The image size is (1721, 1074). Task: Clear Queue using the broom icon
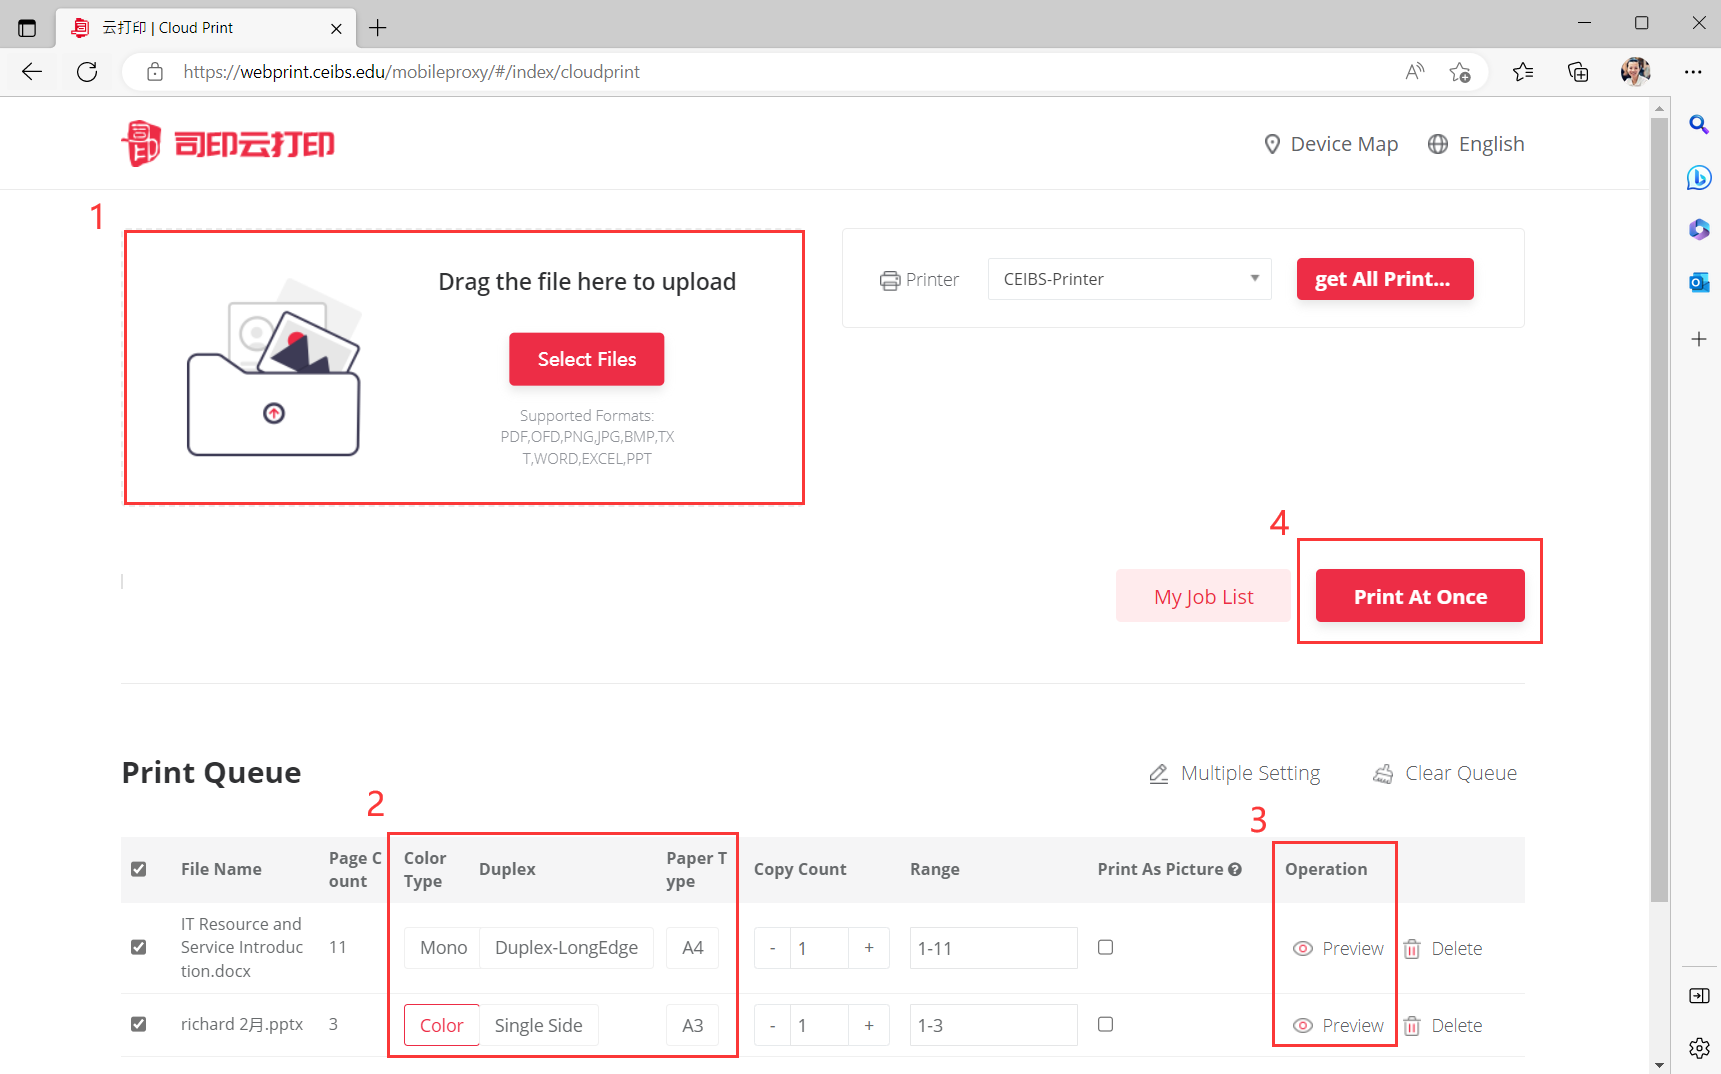[x=1385, y=773]
